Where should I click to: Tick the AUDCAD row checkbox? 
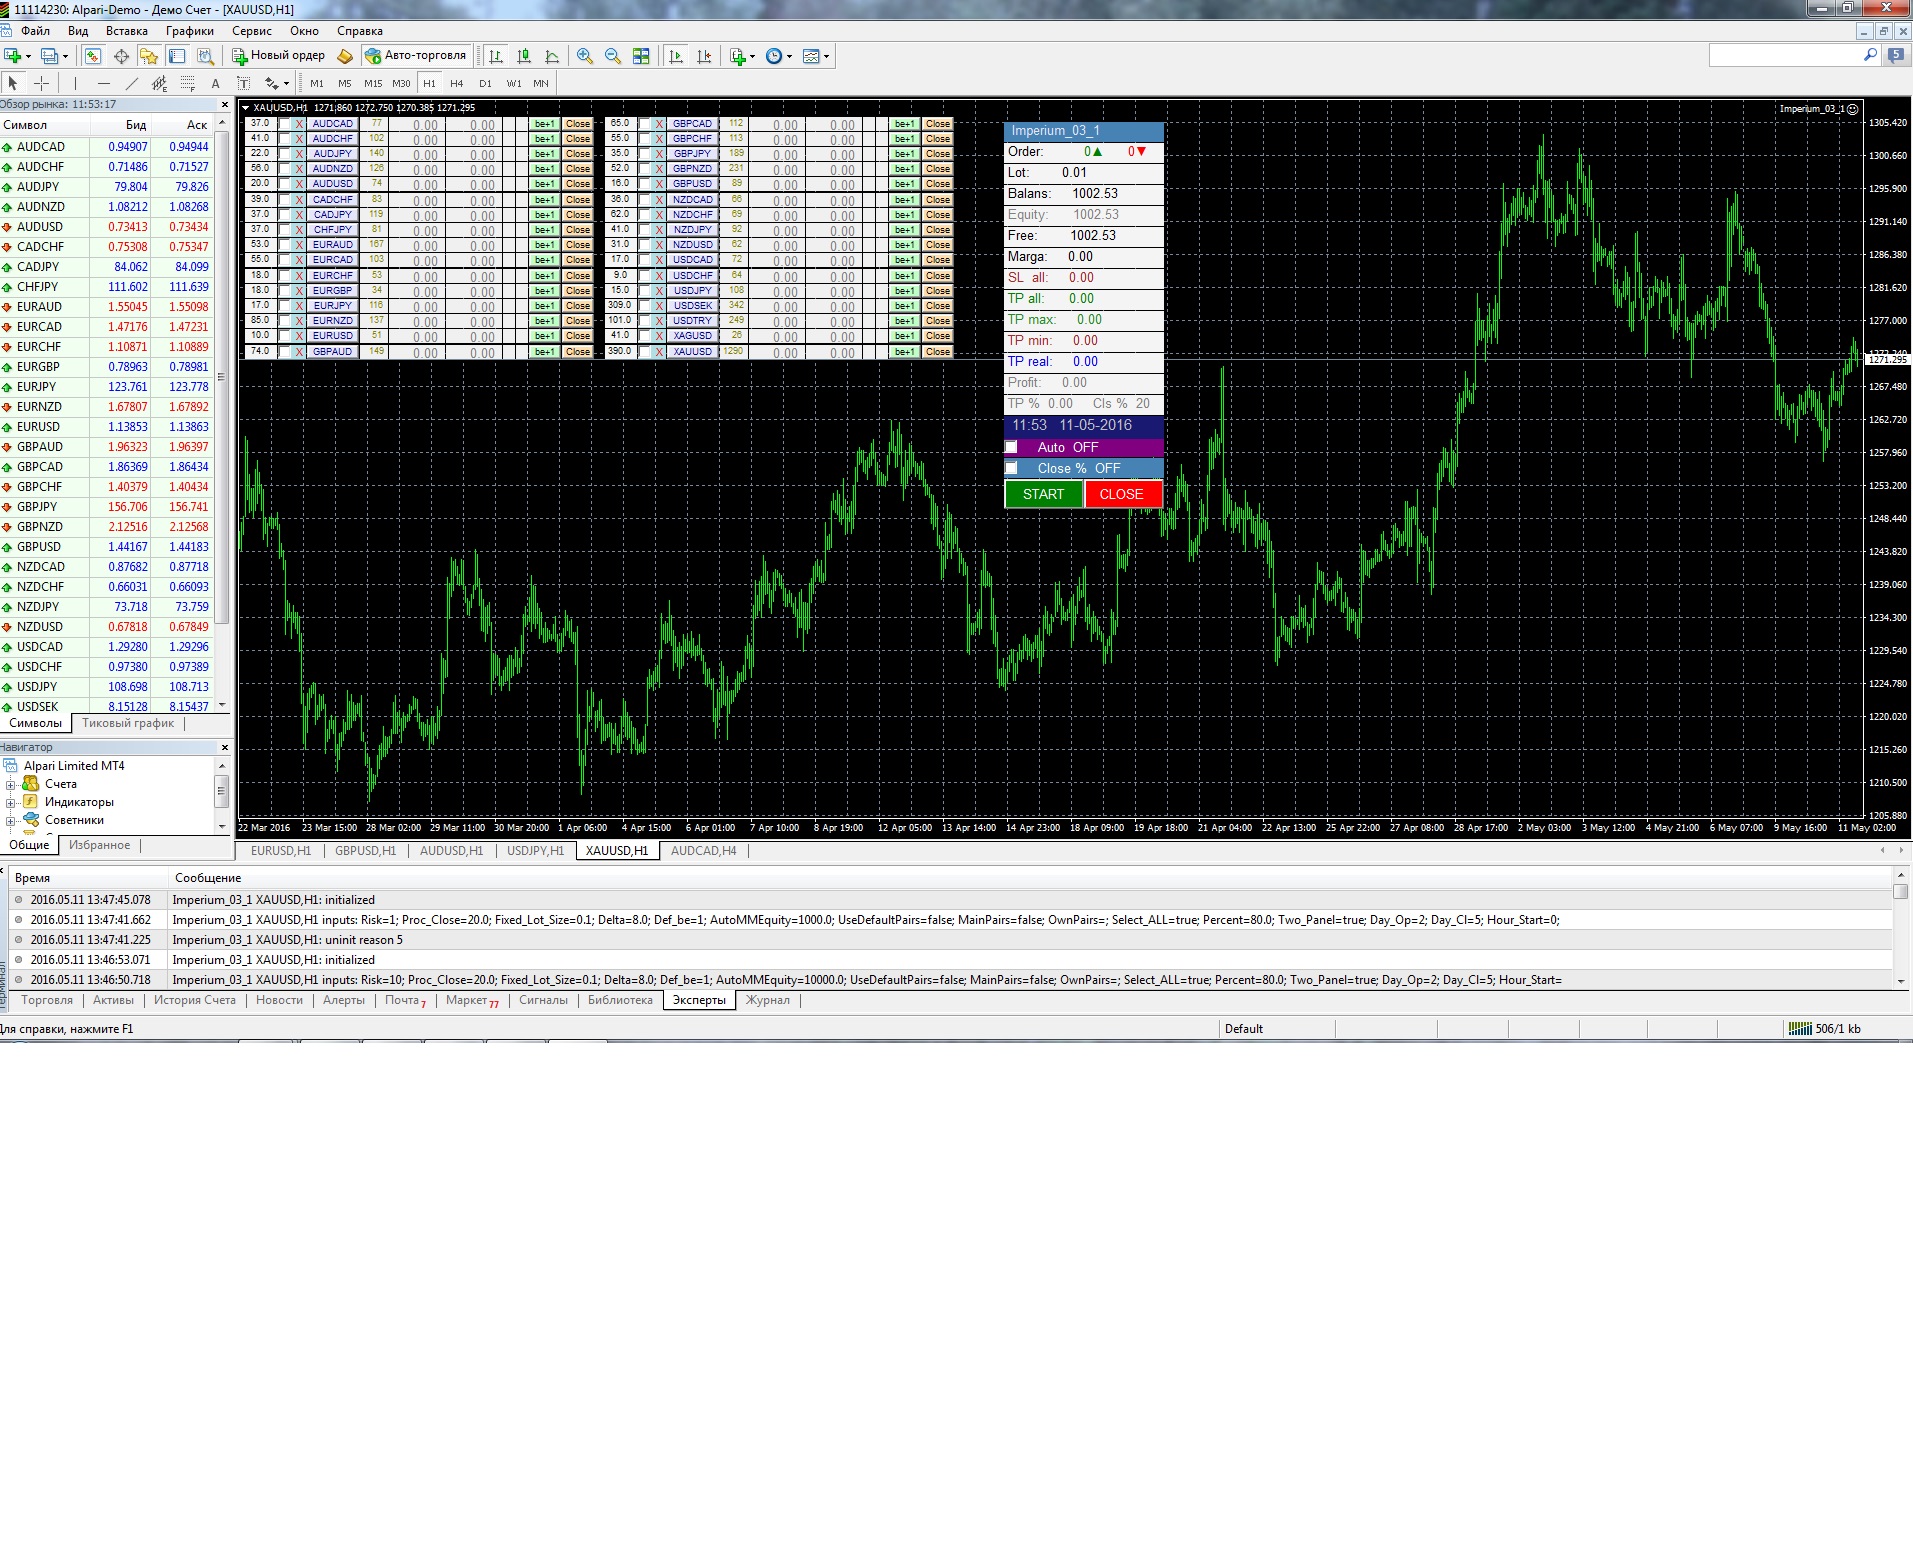[285, 124]
